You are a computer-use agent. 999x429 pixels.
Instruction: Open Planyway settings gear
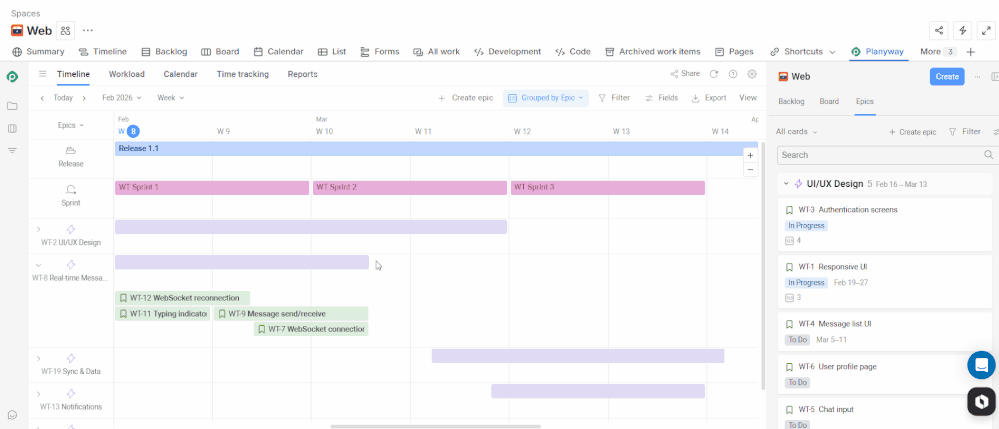(x=752, y=74)
